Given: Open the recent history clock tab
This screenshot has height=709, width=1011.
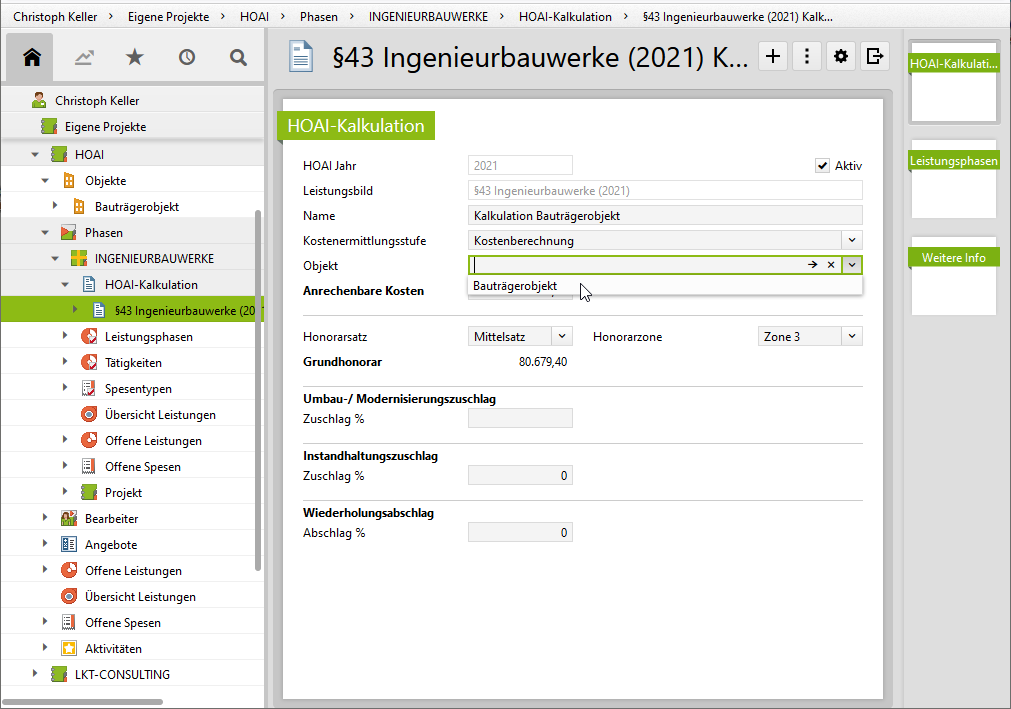Looking at the screenshot, I should [x=187, y=57].
